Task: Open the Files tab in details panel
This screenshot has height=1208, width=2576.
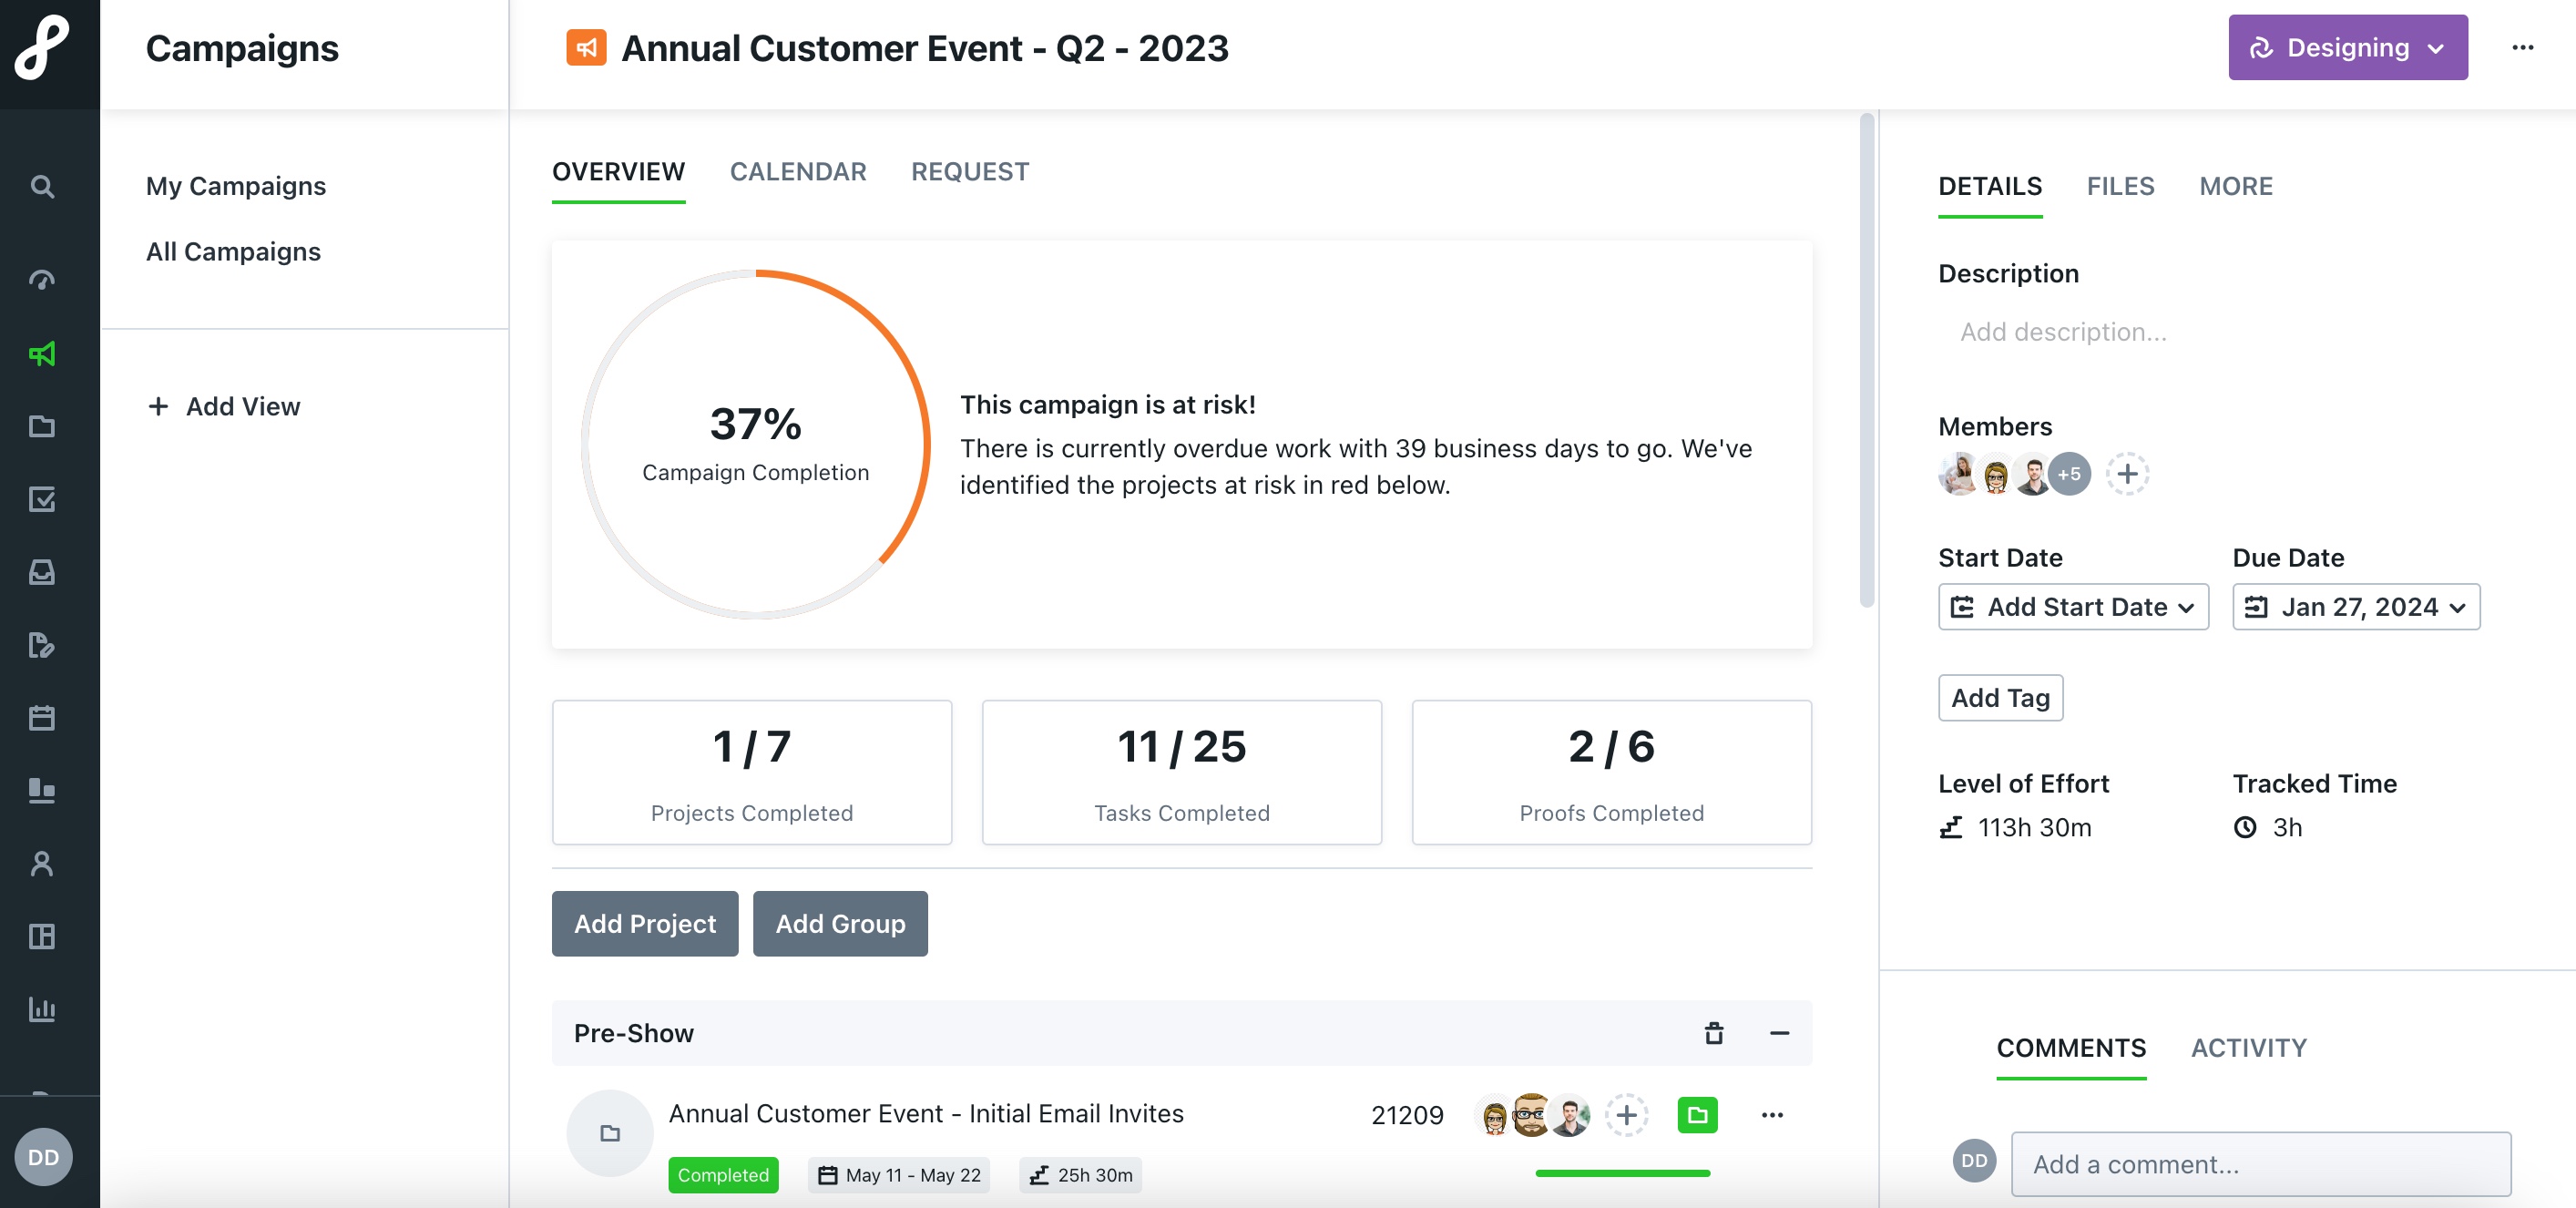Action: click(x=2120, y=186)
